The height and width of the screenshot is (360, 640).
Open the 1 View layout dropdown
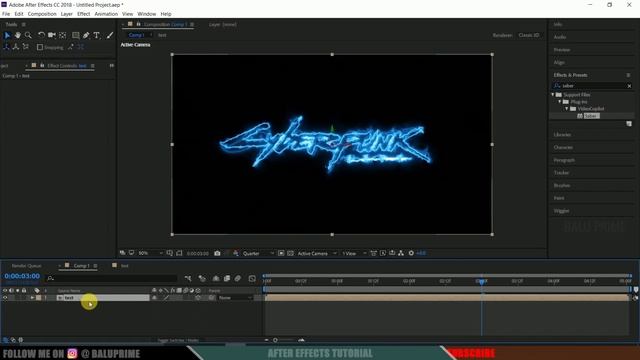point(353,253)
